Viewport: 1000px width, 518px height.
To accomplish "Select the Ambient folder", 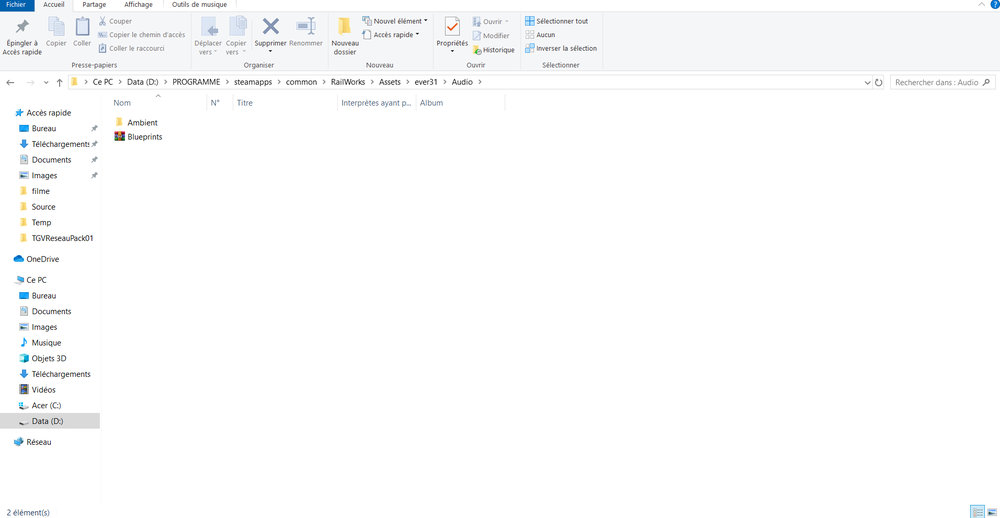I will pyautogui.click(x=136, y=122).
